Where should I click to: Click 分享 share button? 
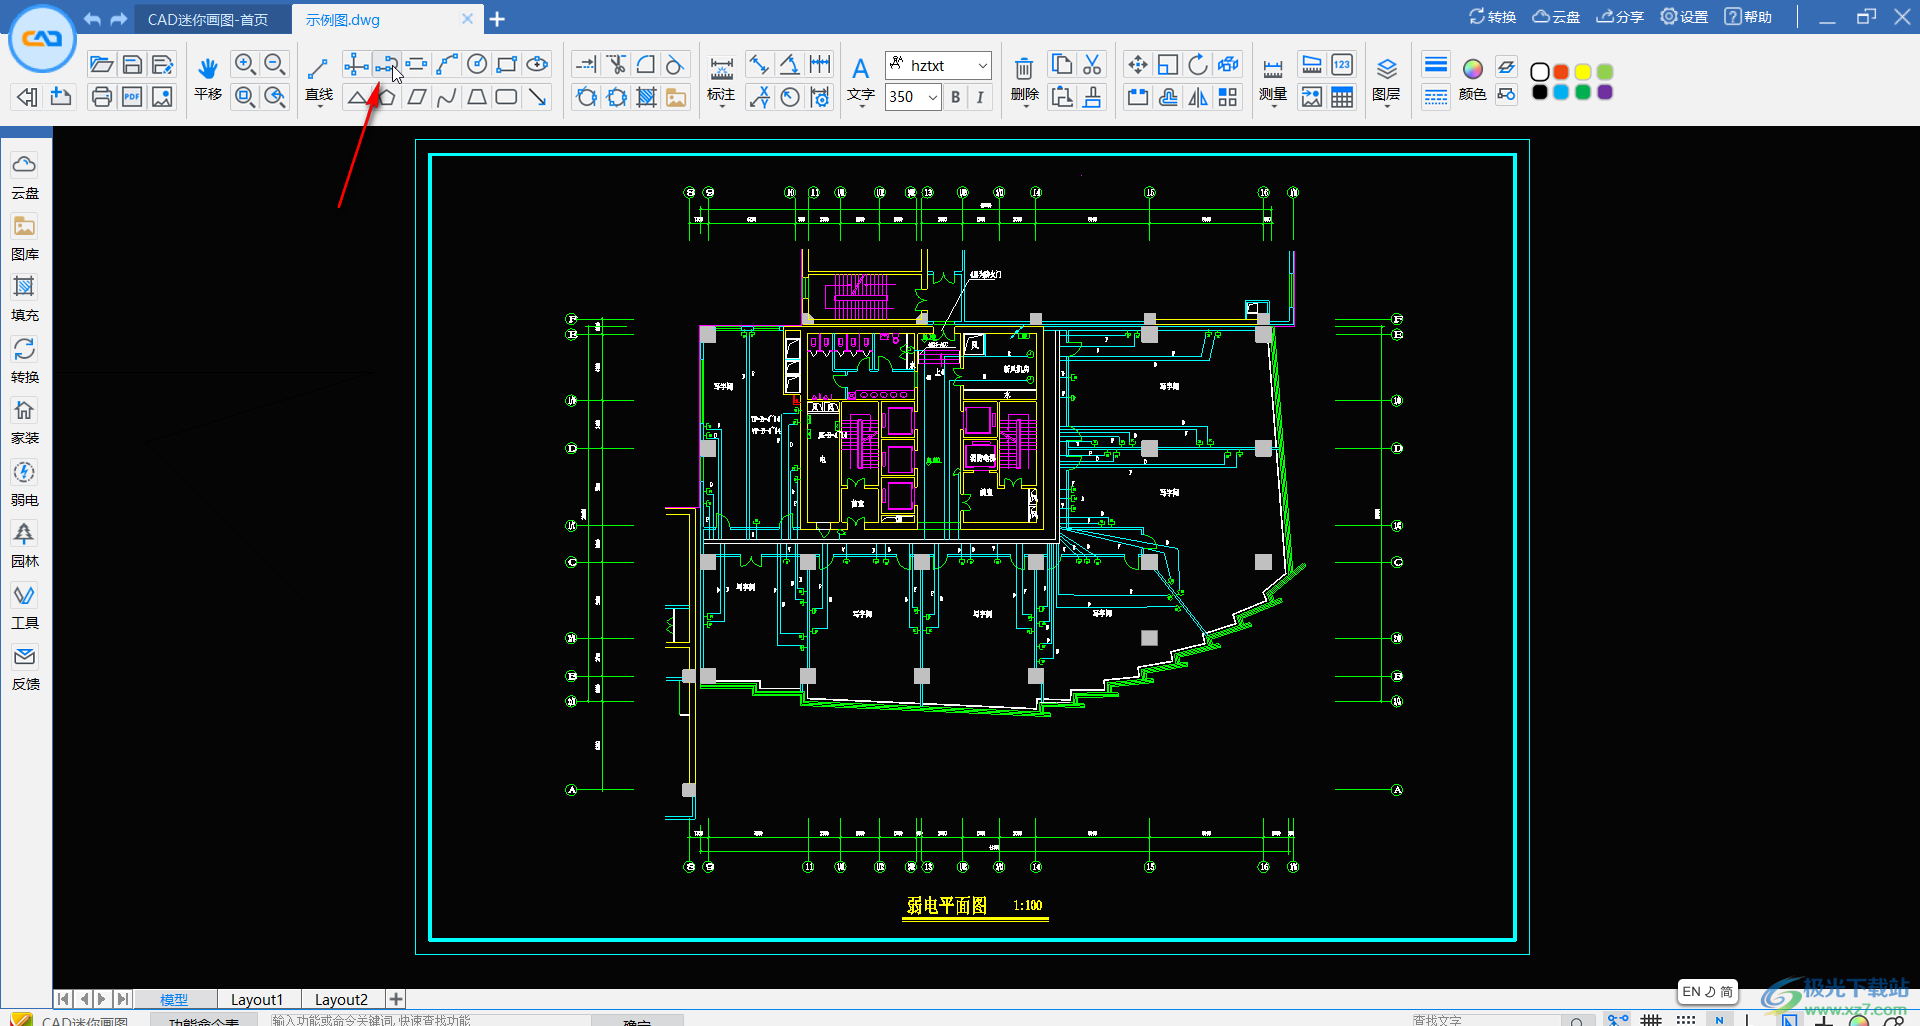1620,17
